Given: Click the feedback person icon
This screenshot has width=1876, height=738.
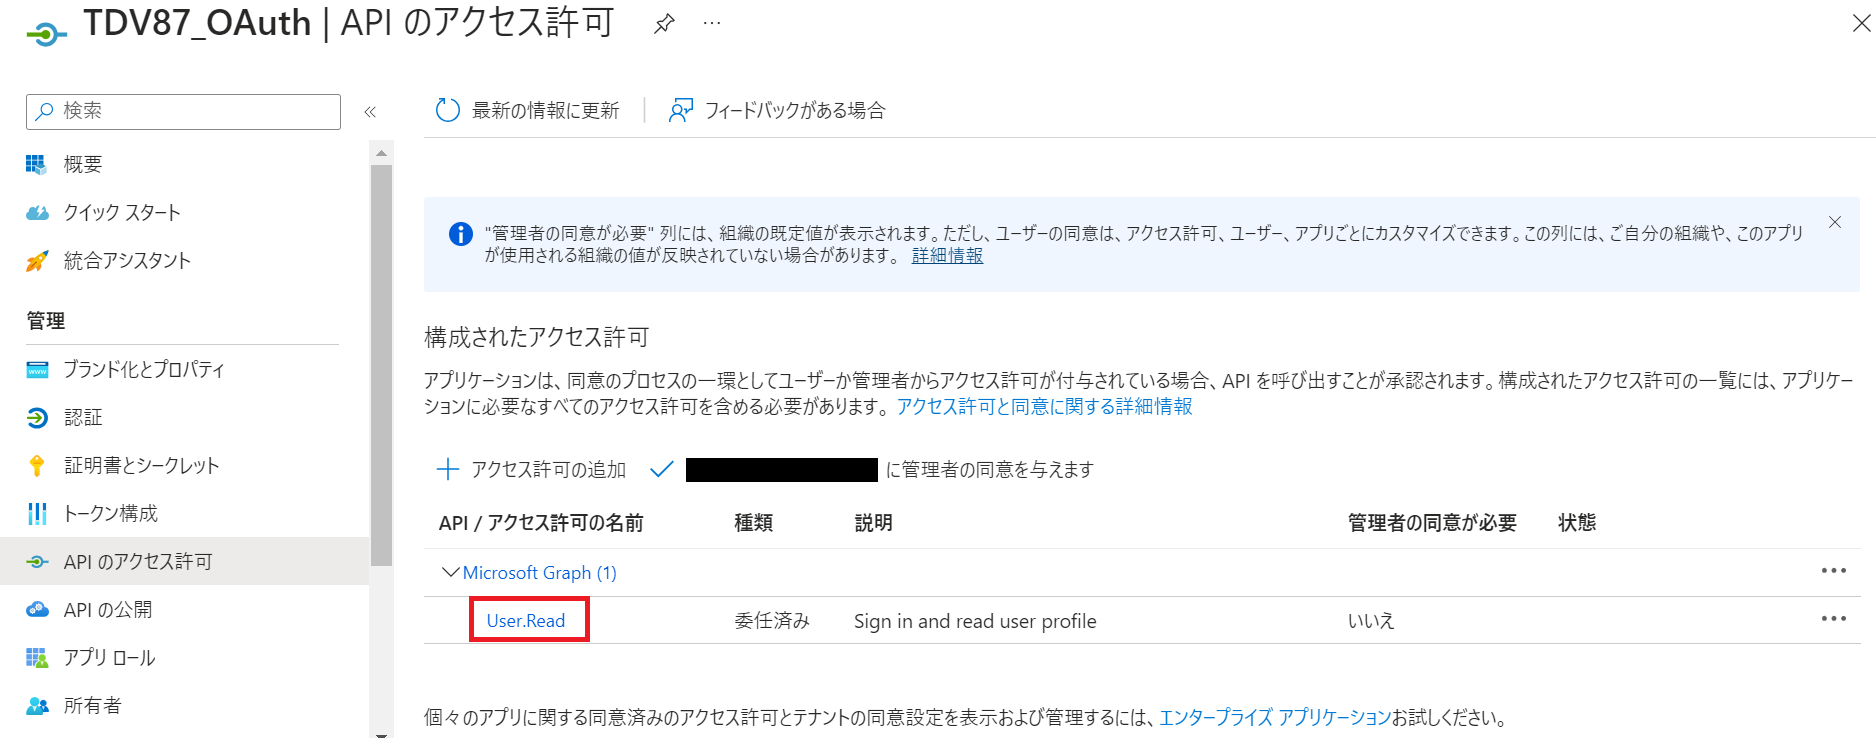Looking at the screenshot, I should click(x=681, y=111).
